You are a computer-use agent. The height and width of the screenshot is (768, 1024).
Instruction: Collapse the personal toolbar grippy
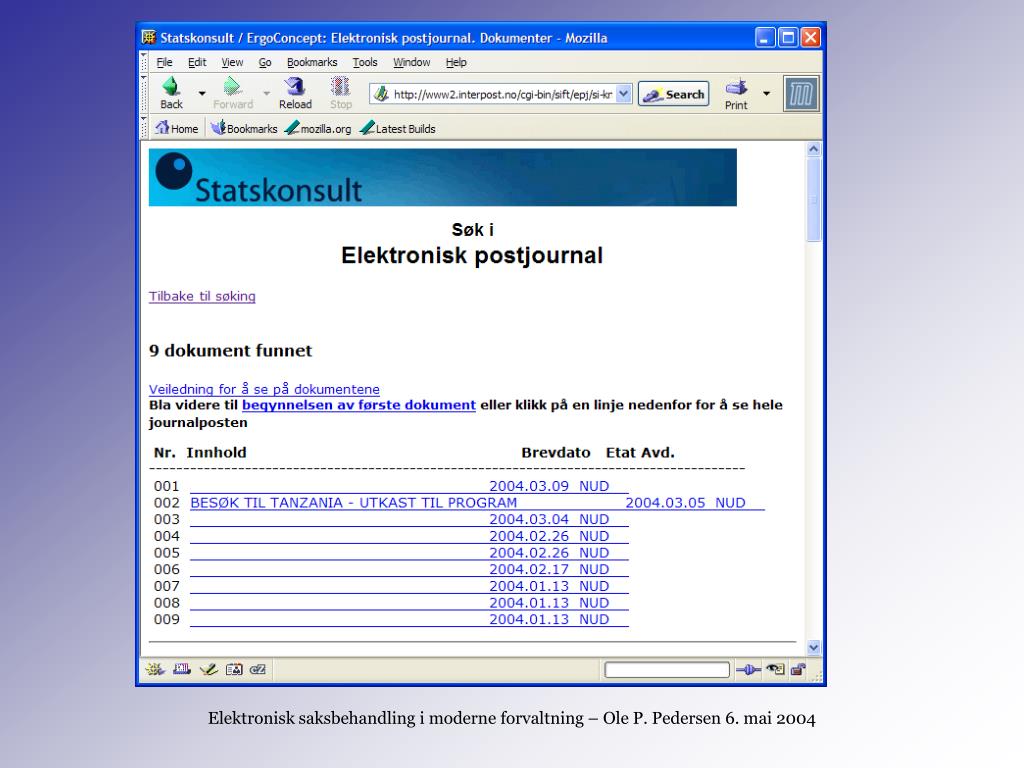[144, 128]
